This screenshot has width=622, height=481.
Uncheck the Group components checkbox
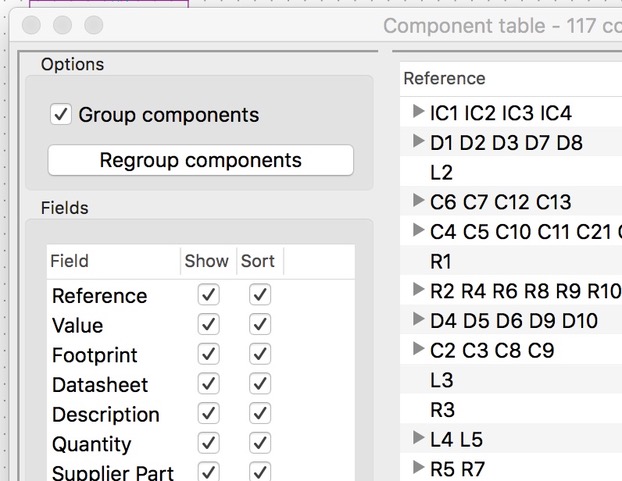(61, 115)
